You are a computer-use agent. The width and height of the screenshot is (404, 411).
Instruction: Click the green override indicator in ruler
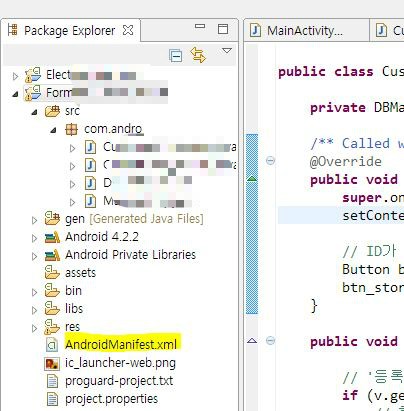tap(252, 179)
